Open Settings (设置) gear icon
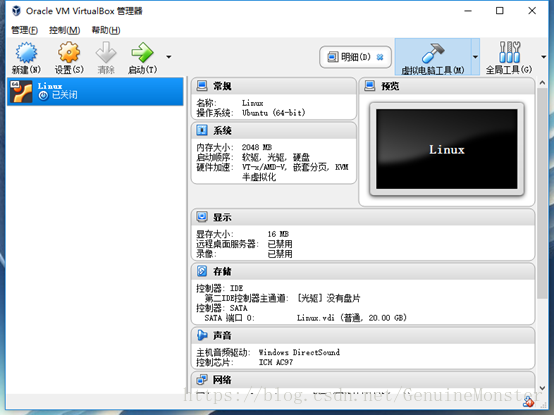This screenshot has height=415, width=554. 69,52
